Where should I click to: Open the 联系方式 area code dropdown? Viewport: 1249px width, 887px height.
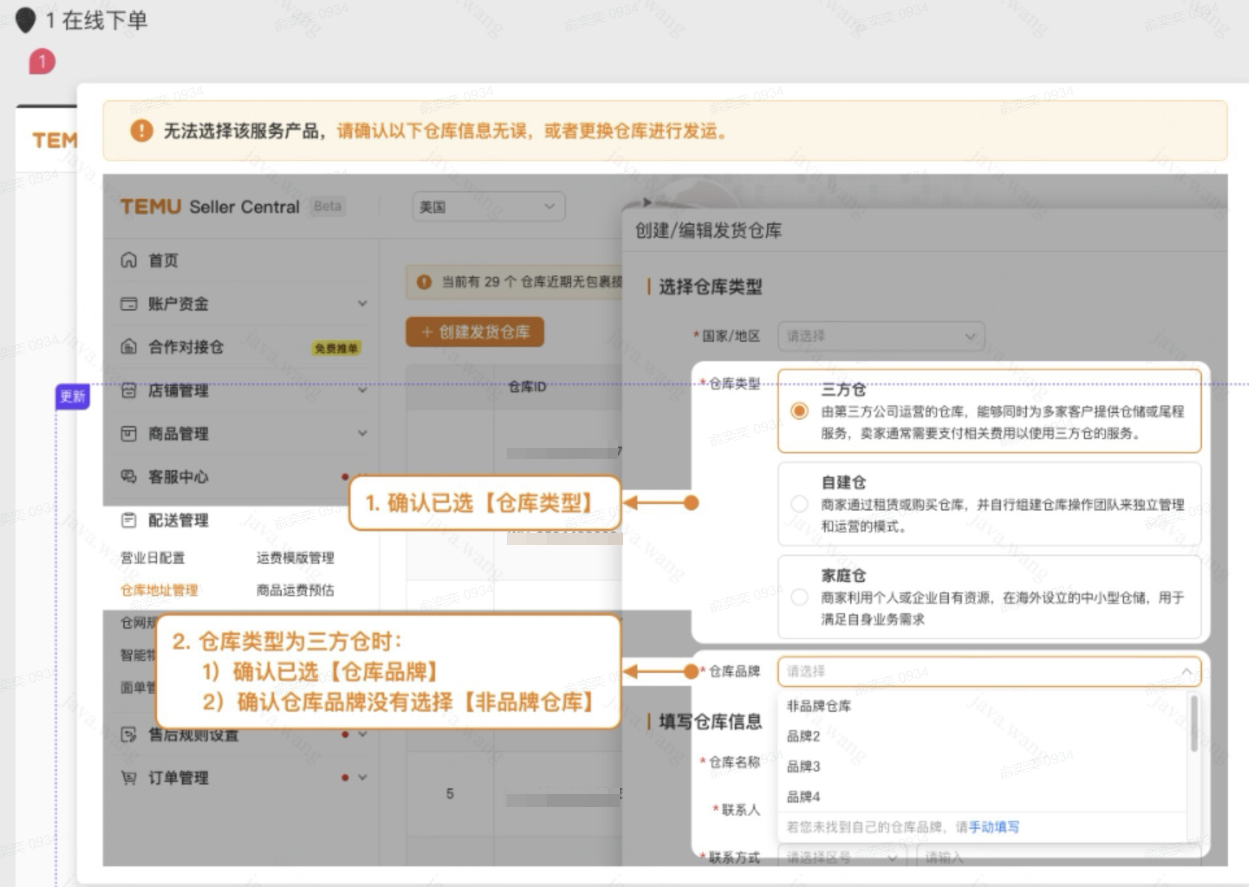click(x=843, y=857)
